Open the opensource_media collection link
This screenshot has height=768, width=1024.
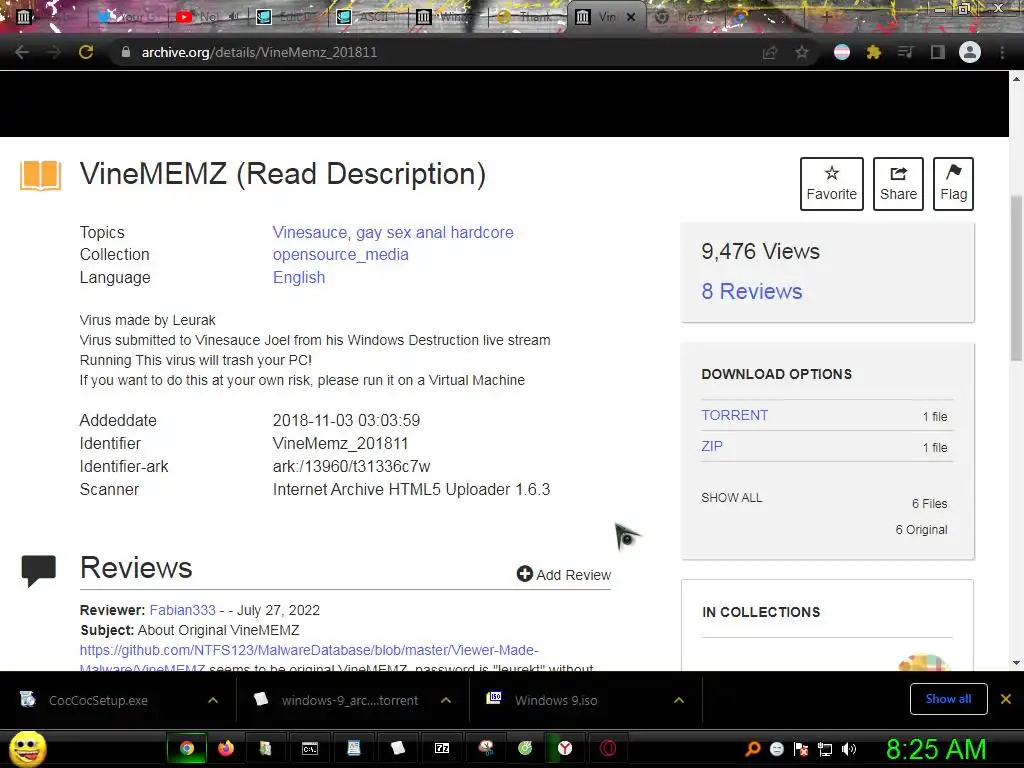(x=340, y=255)
